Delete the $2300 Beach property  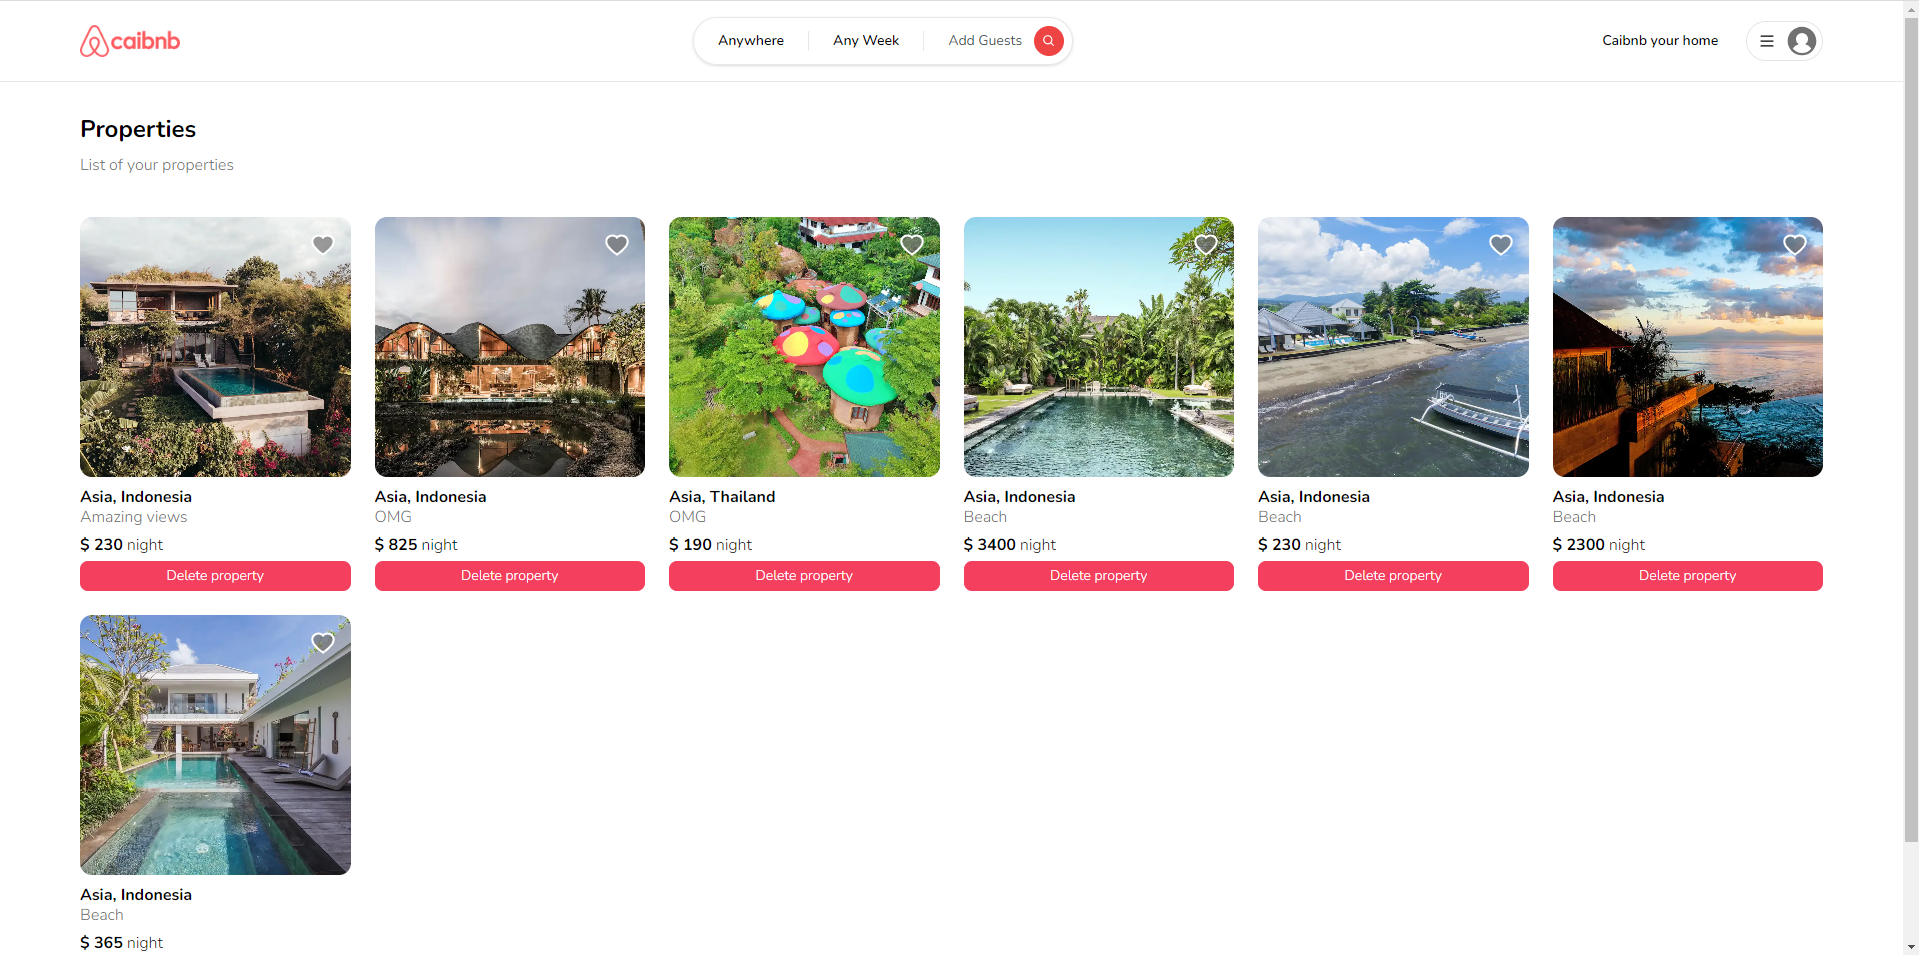[x=1688, y=576]
